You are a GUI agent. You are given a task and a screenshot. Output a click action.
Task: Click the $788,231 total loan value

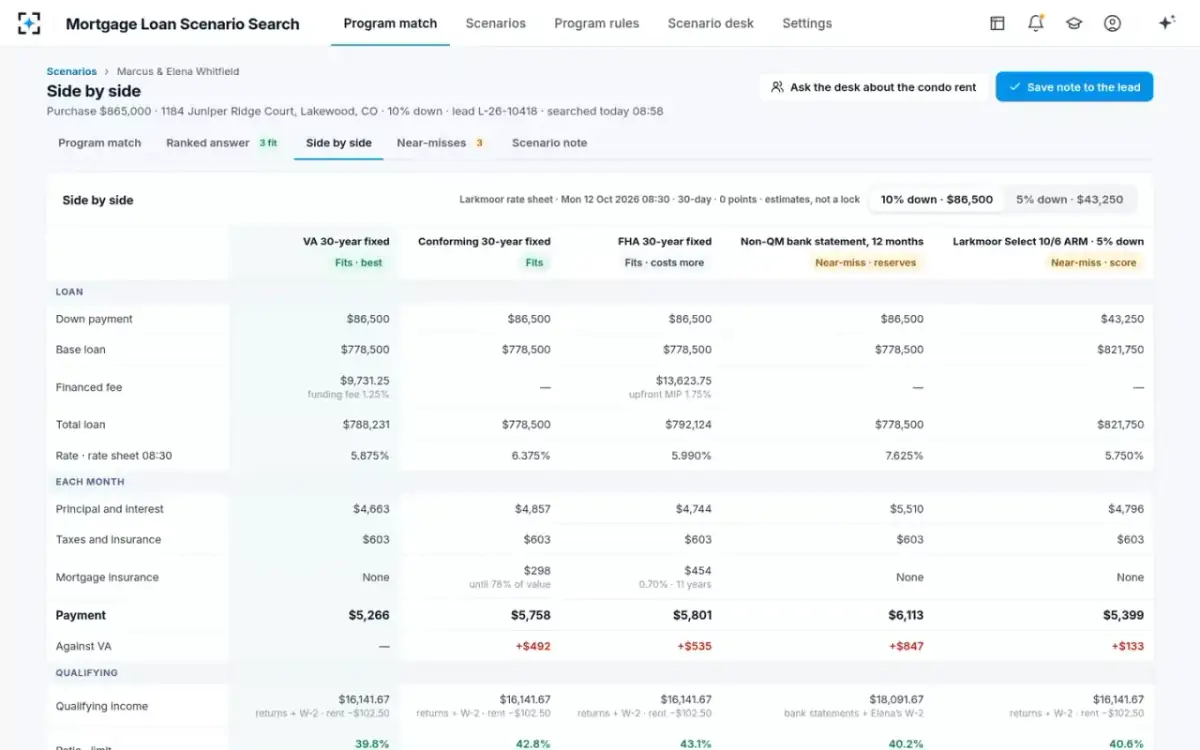point(366,425)
